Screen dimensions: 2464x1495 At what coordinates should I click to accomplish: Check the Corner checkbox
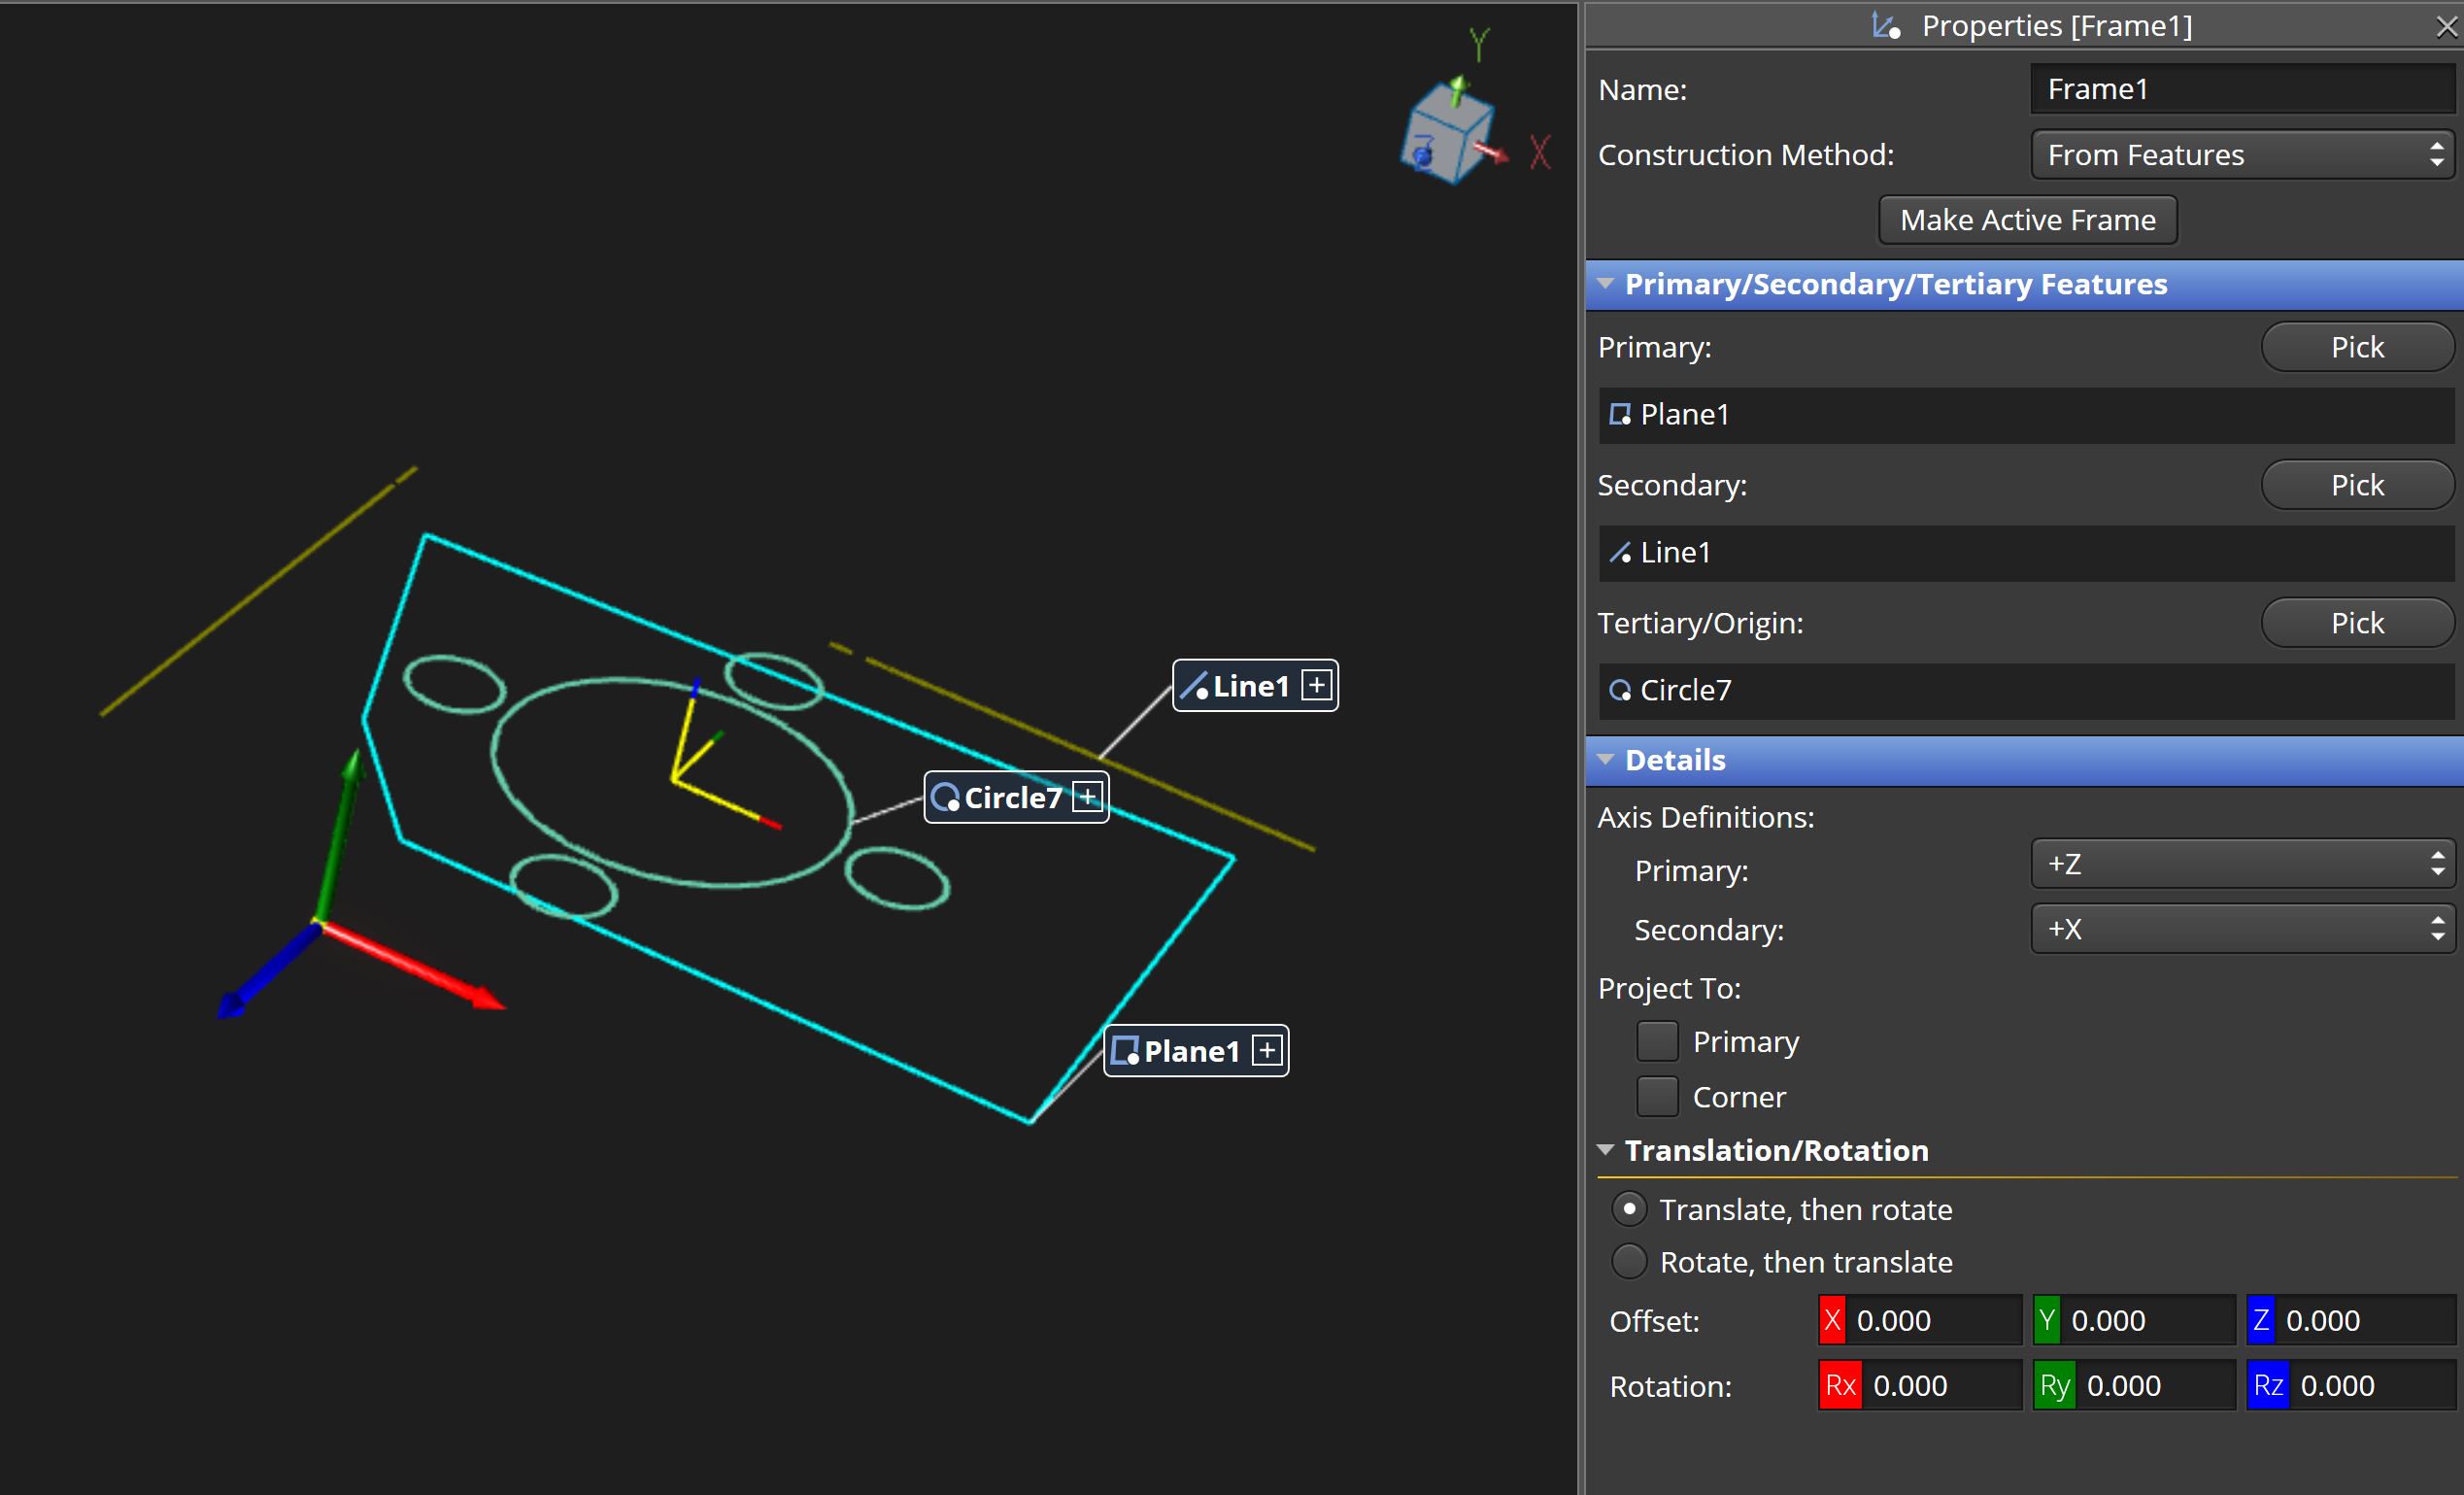[x=1657, y=1096]
